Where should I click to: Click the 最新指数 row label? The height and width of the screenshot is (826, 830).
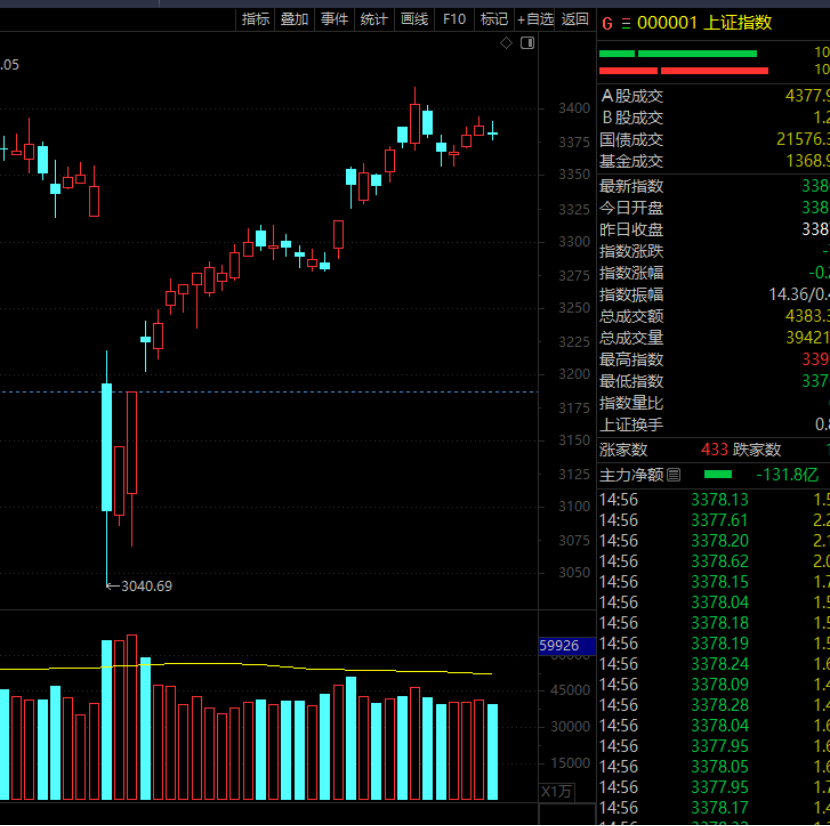(x=631, y=186)
